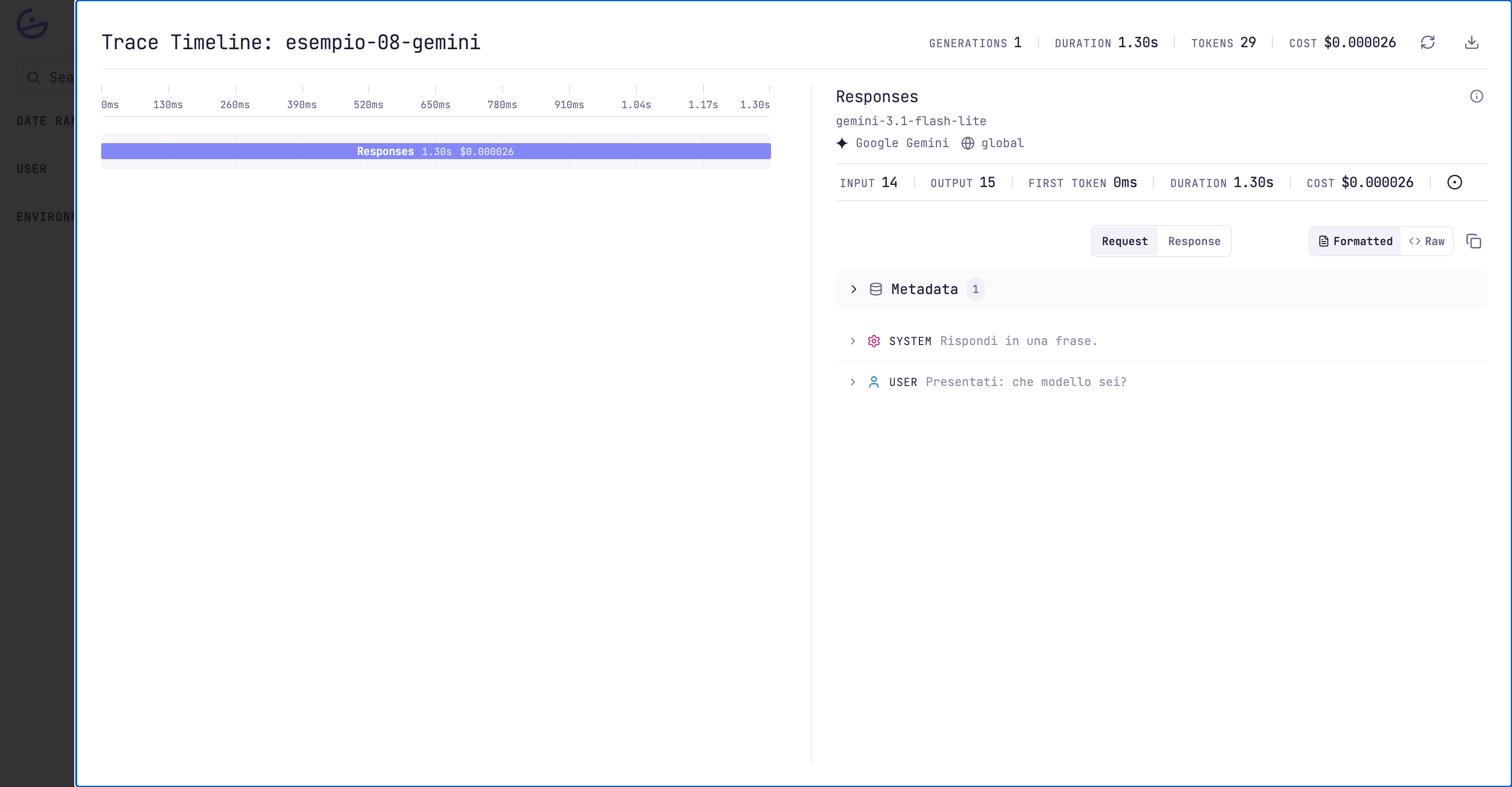1512x787 pixels.
Task: Select the Responses span bar in timeline
Action: (x=436, y=151)
